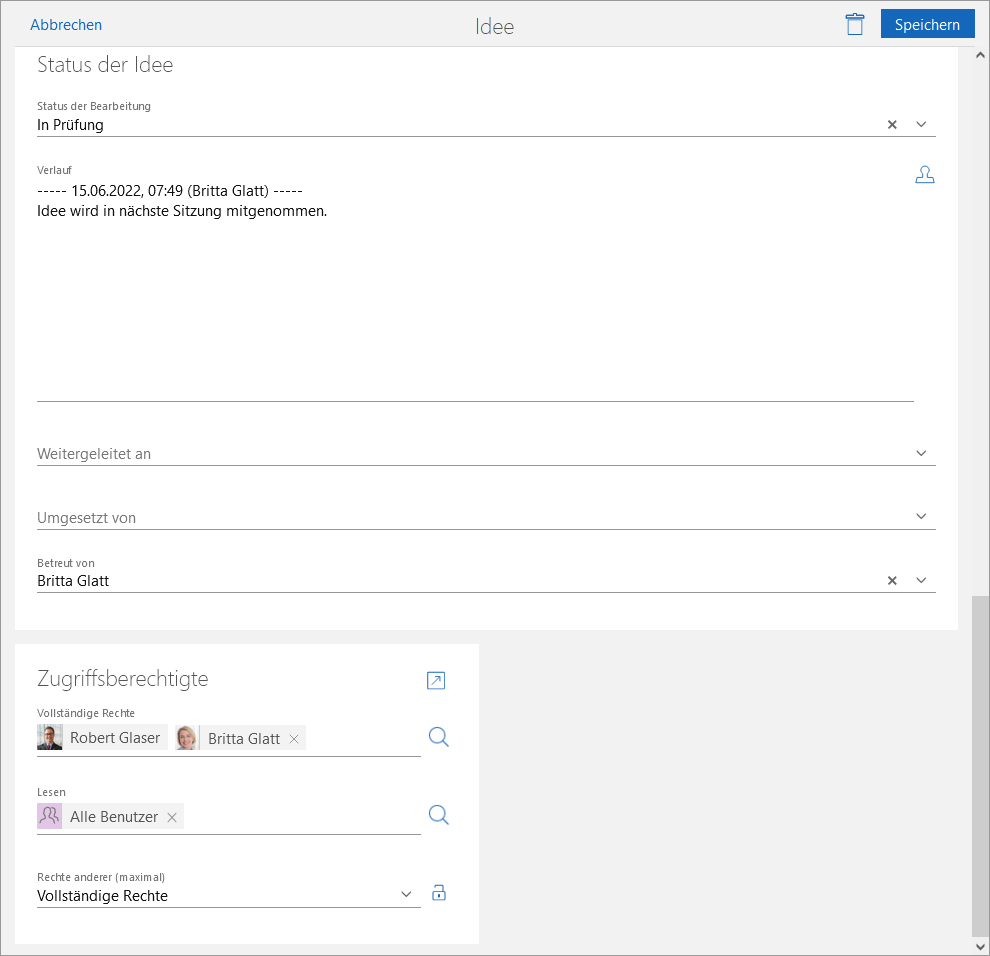Open the Weitergeleitet an dropdown
The width and height of the screenshot is (990, 956).
[922, 453]
